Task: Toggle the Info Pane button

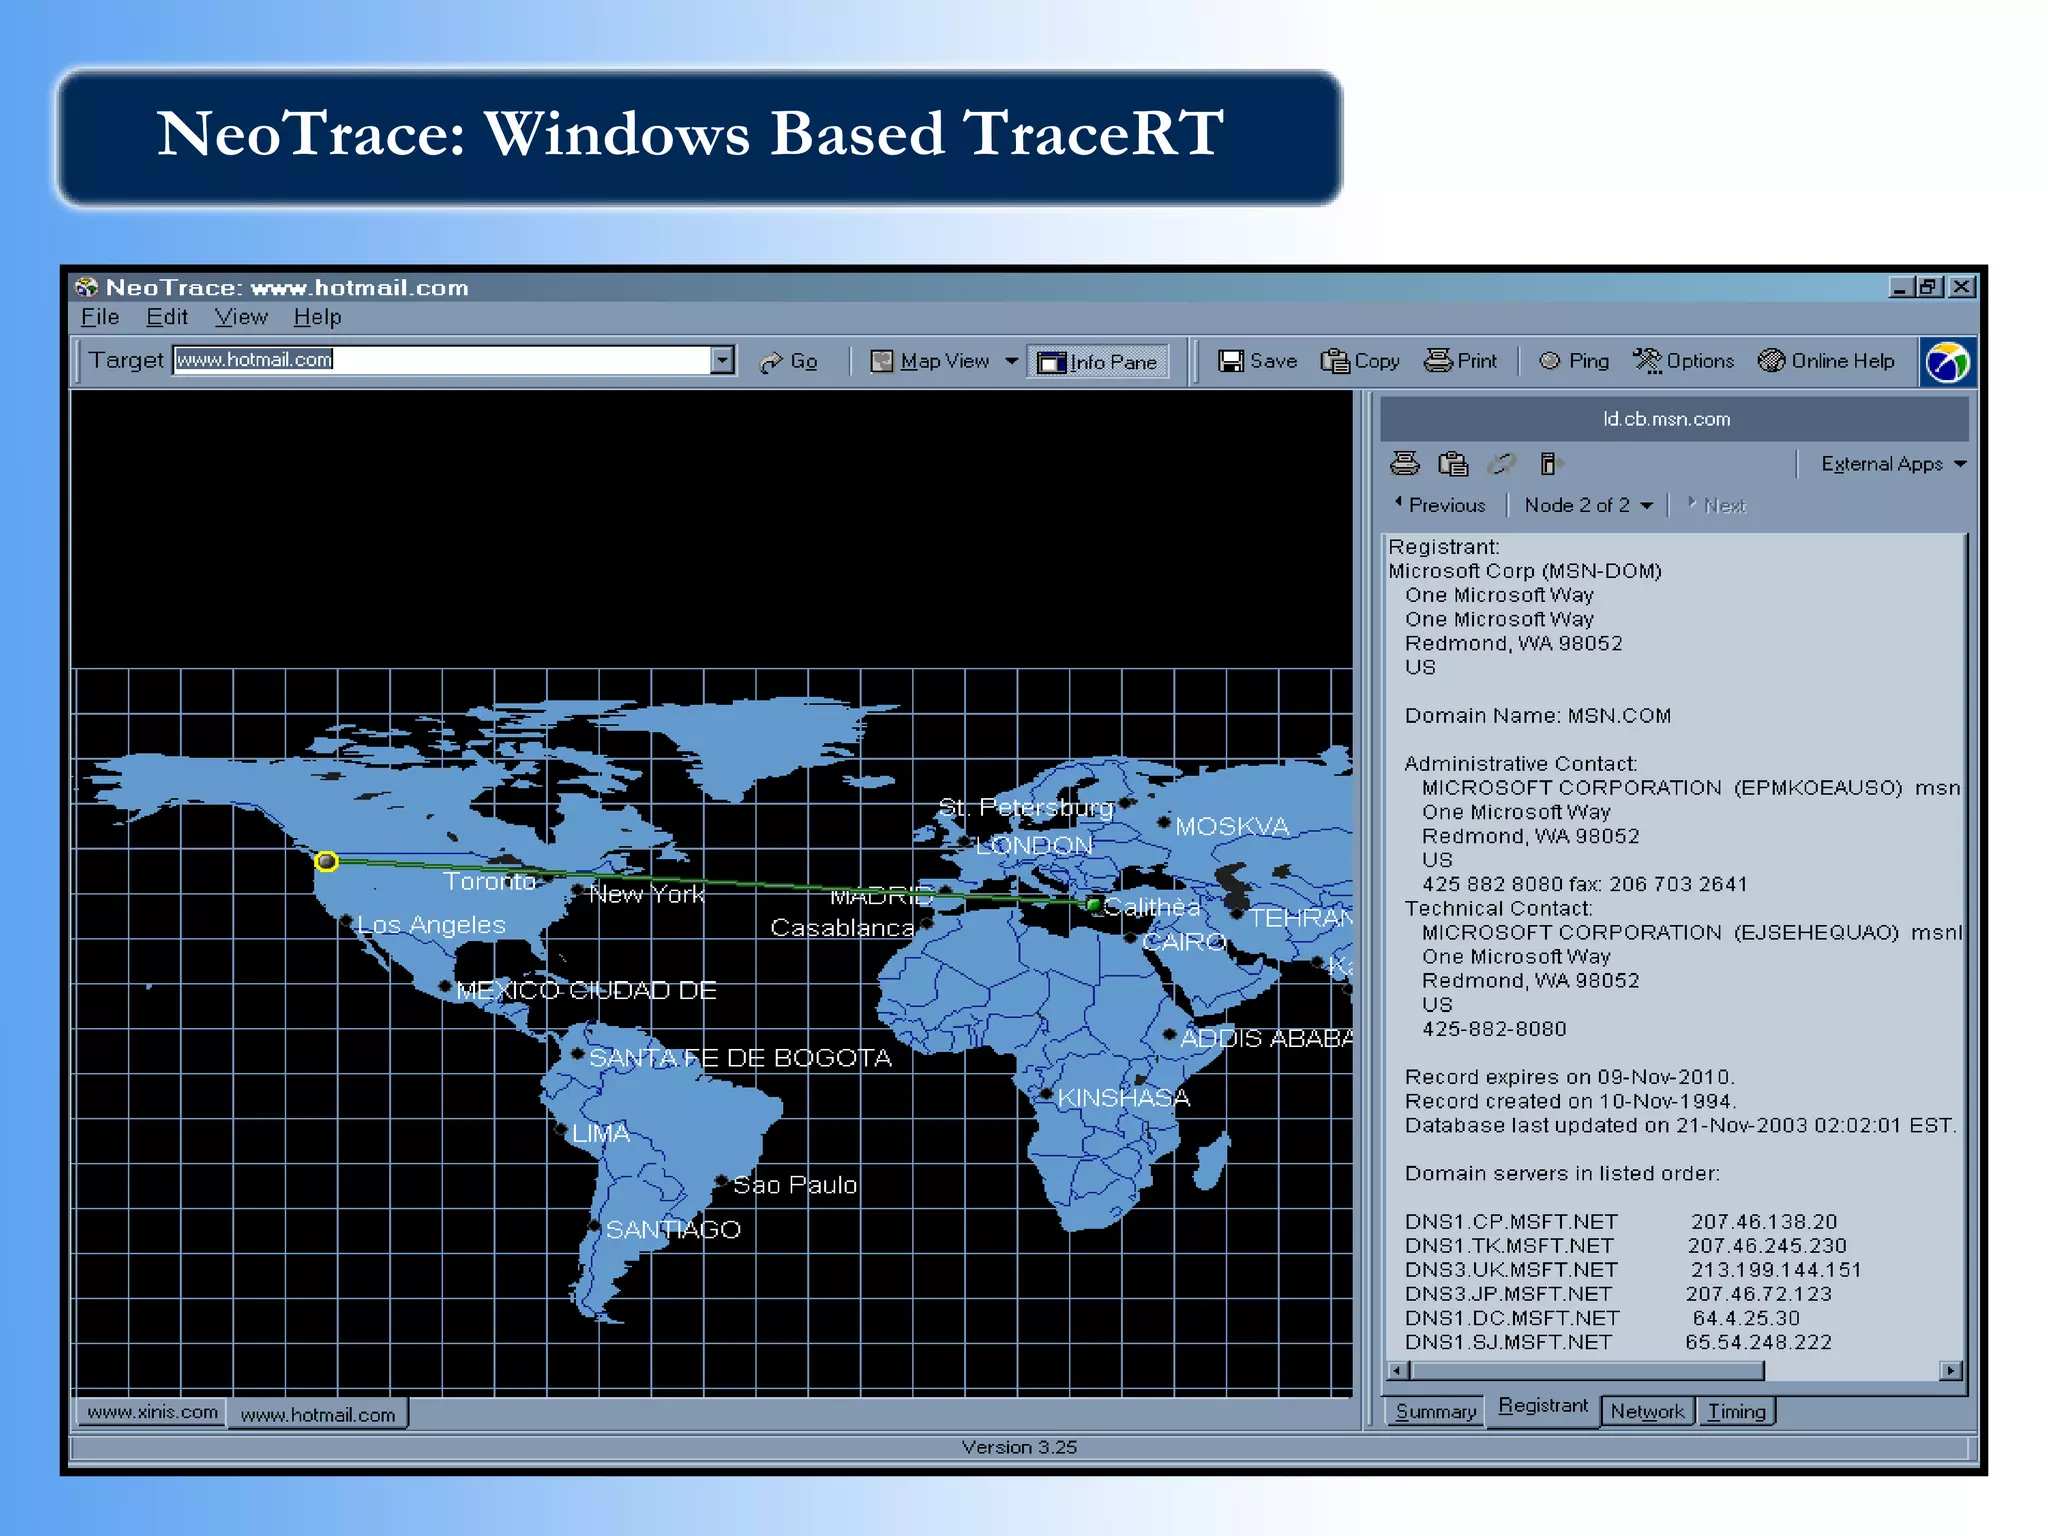Action: (1097, 362)
